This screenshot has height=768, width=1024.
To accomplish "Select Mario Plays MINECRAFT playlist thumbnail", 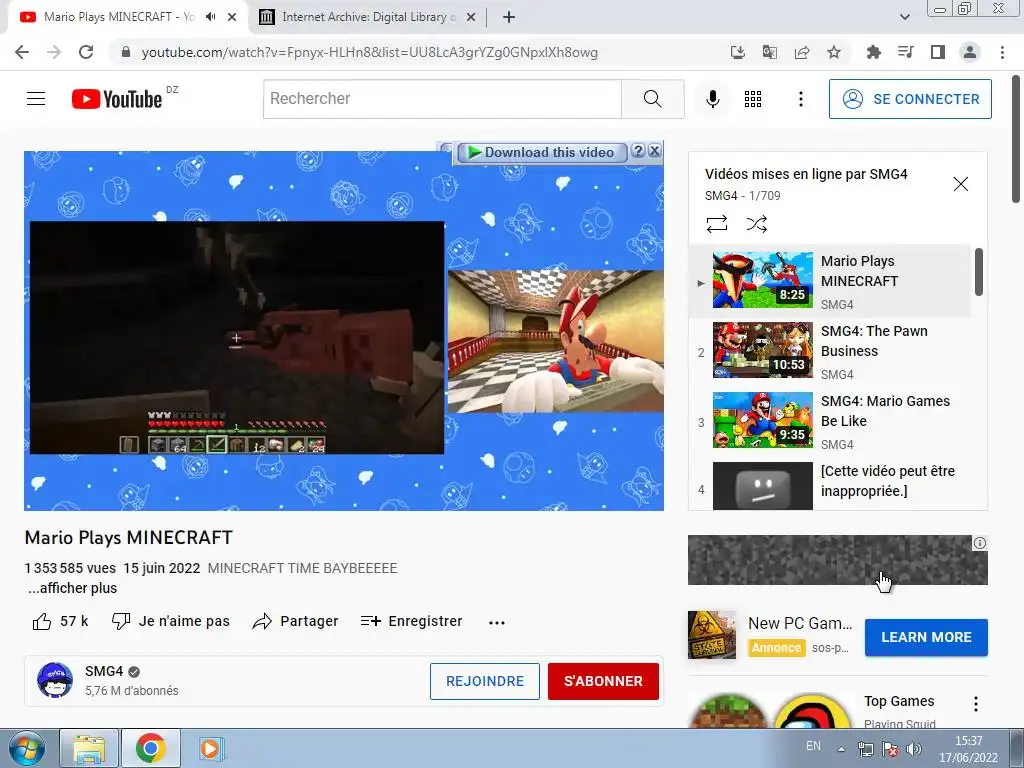I will coord(763,280).
